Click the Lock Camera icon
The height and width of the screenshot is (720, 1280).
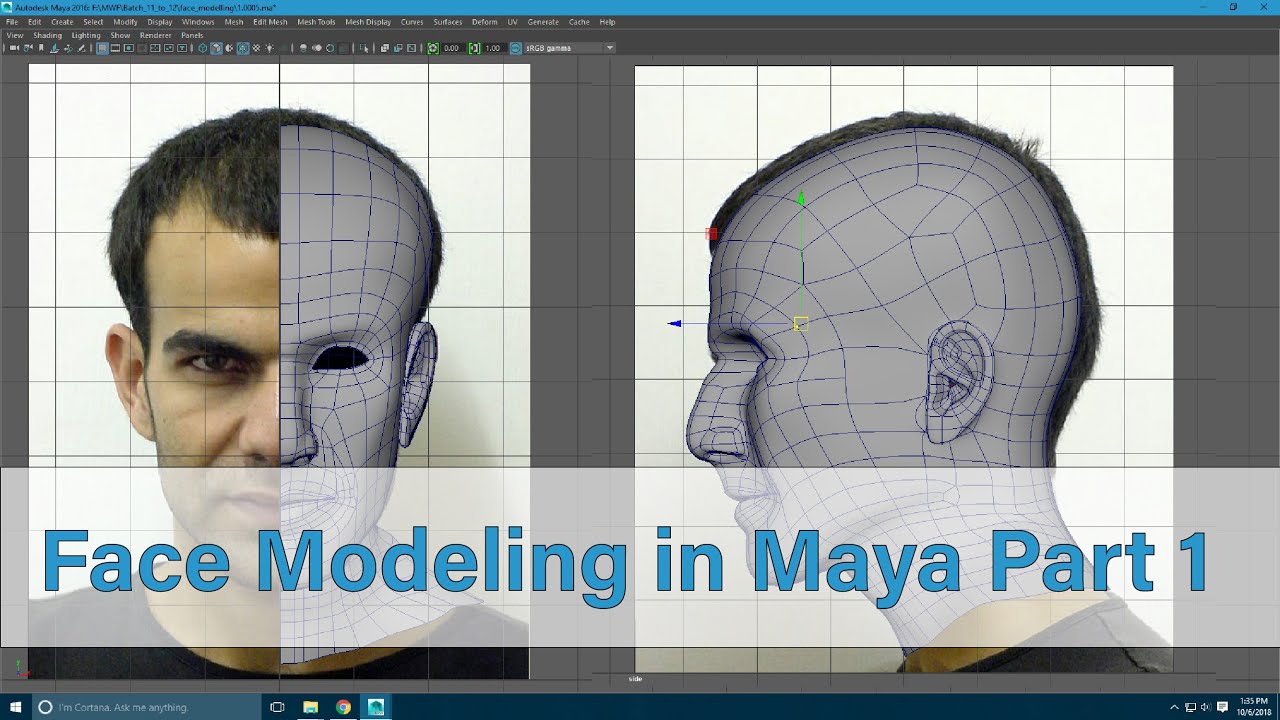click(x=28, y=48)
